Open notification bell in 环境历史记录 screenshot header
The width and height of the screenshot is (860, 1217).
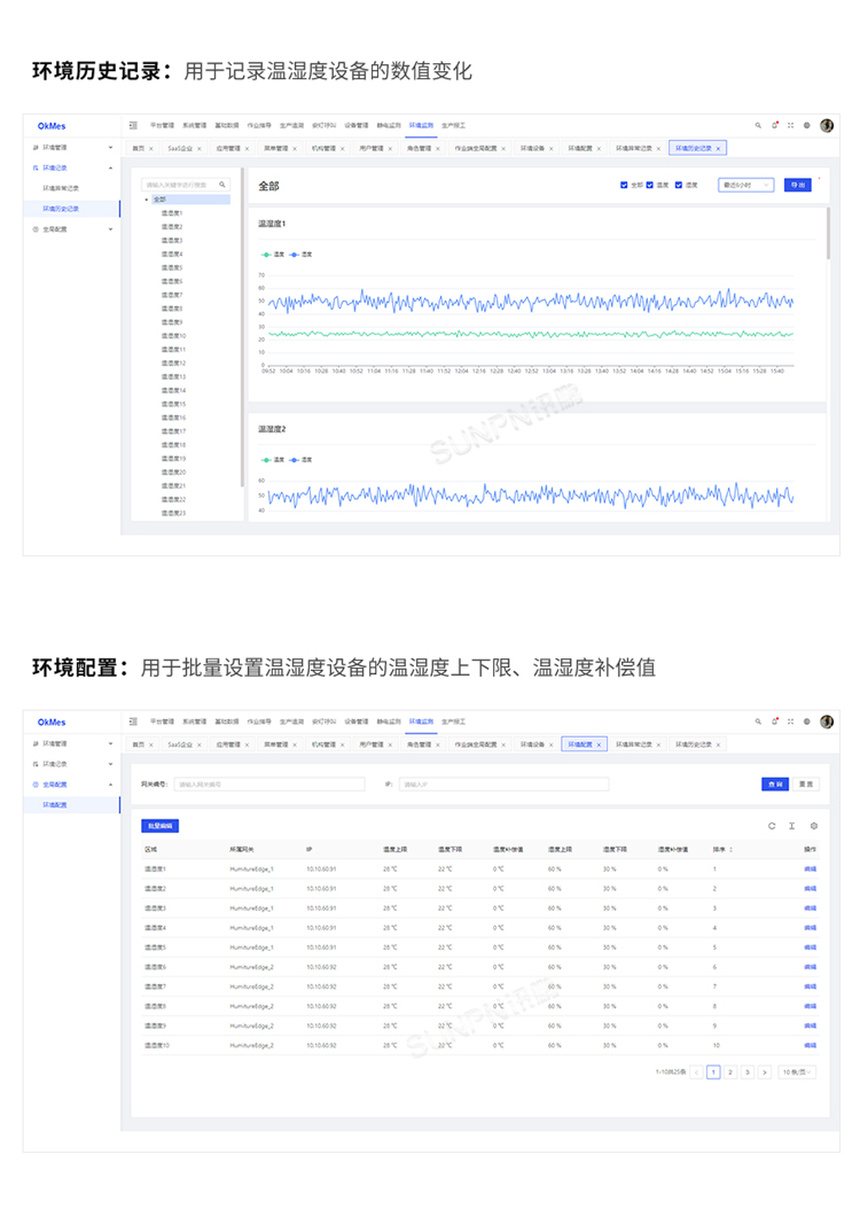click(775, 126)
